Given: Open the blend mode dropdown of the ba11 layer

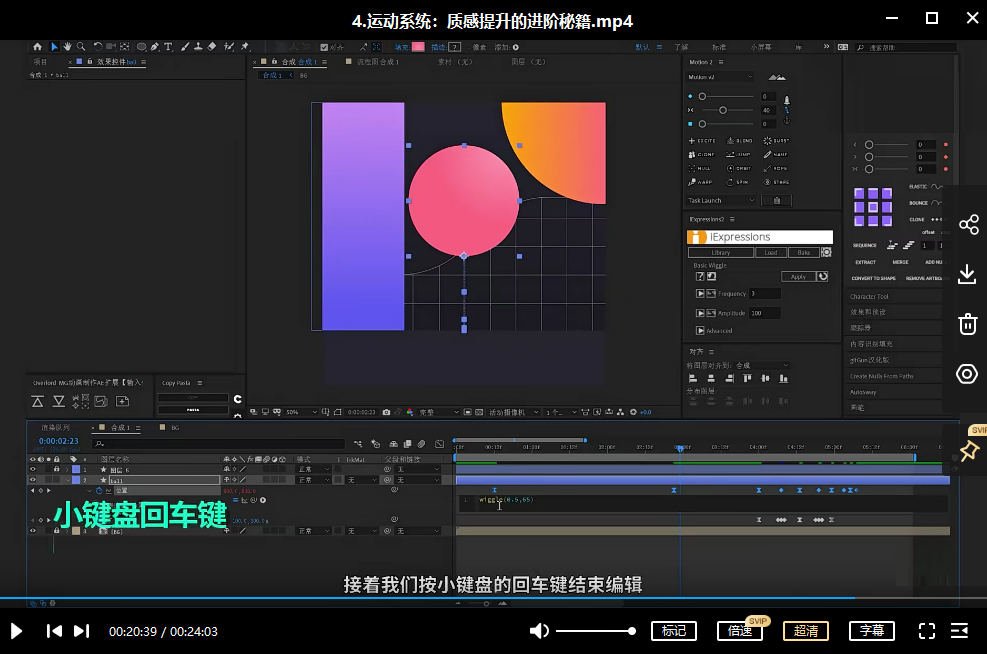Looking at the screenshot, I should [304, 478].
